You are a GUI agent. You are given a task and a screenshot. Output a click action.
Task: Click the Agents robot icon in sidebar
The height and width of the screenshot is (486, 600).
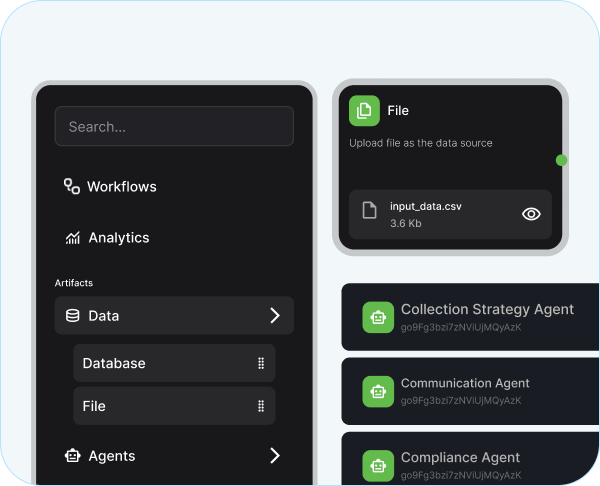point(72,456)
